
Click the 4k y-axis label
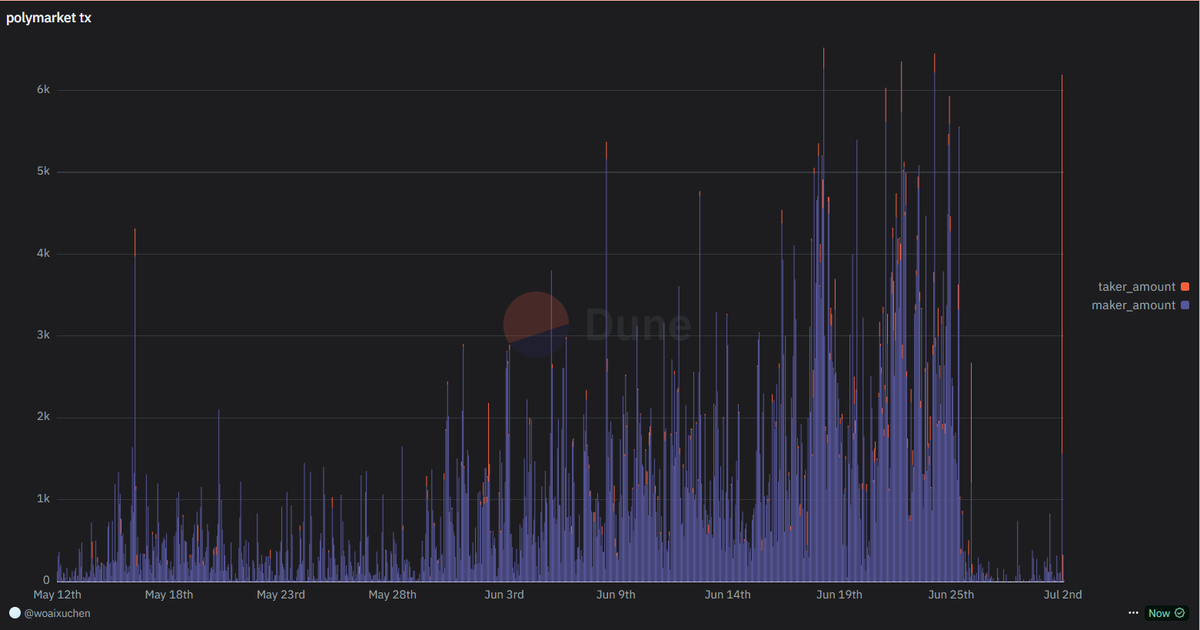click(44, 254)
